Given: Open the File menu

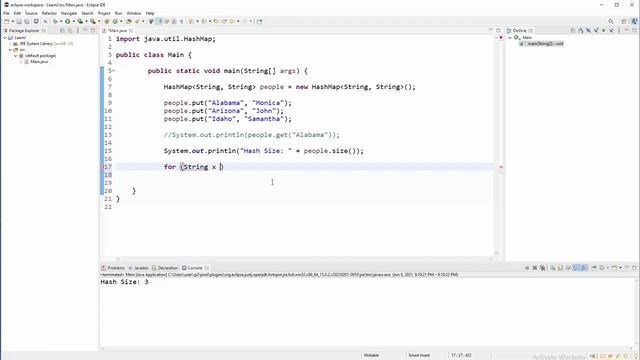Looking at the screenshot, I should 6,13.
